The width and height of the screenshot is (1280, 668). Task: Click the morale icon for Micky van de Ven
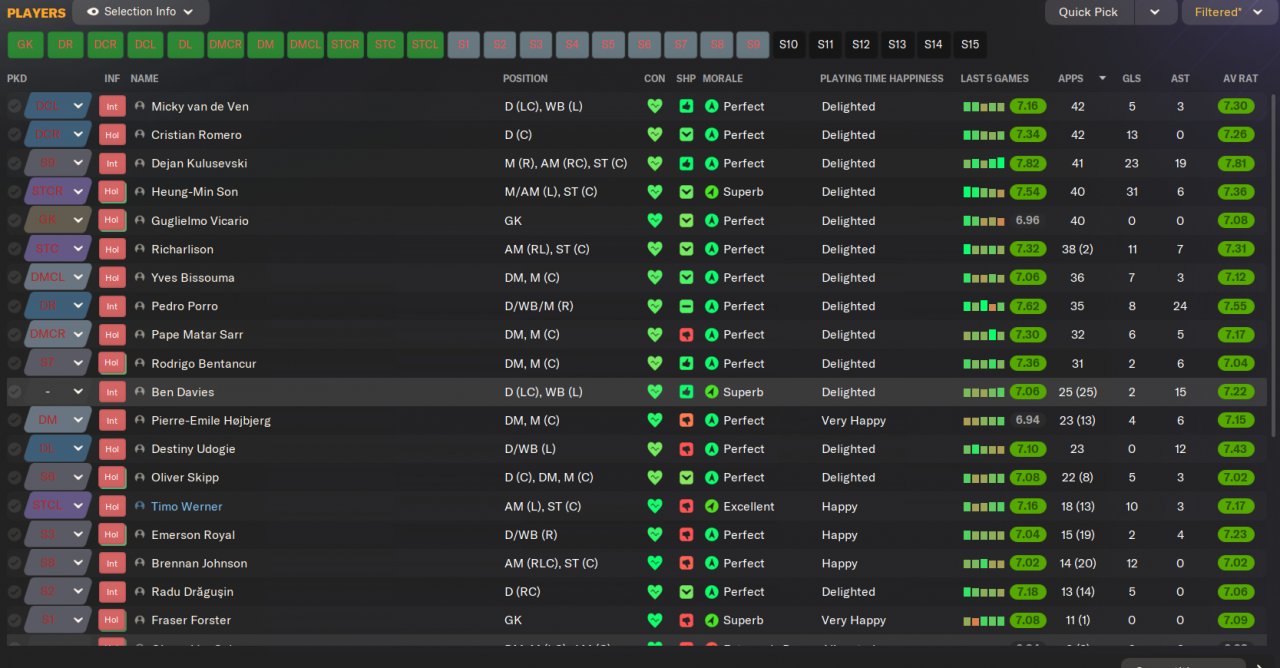[712, 106]
